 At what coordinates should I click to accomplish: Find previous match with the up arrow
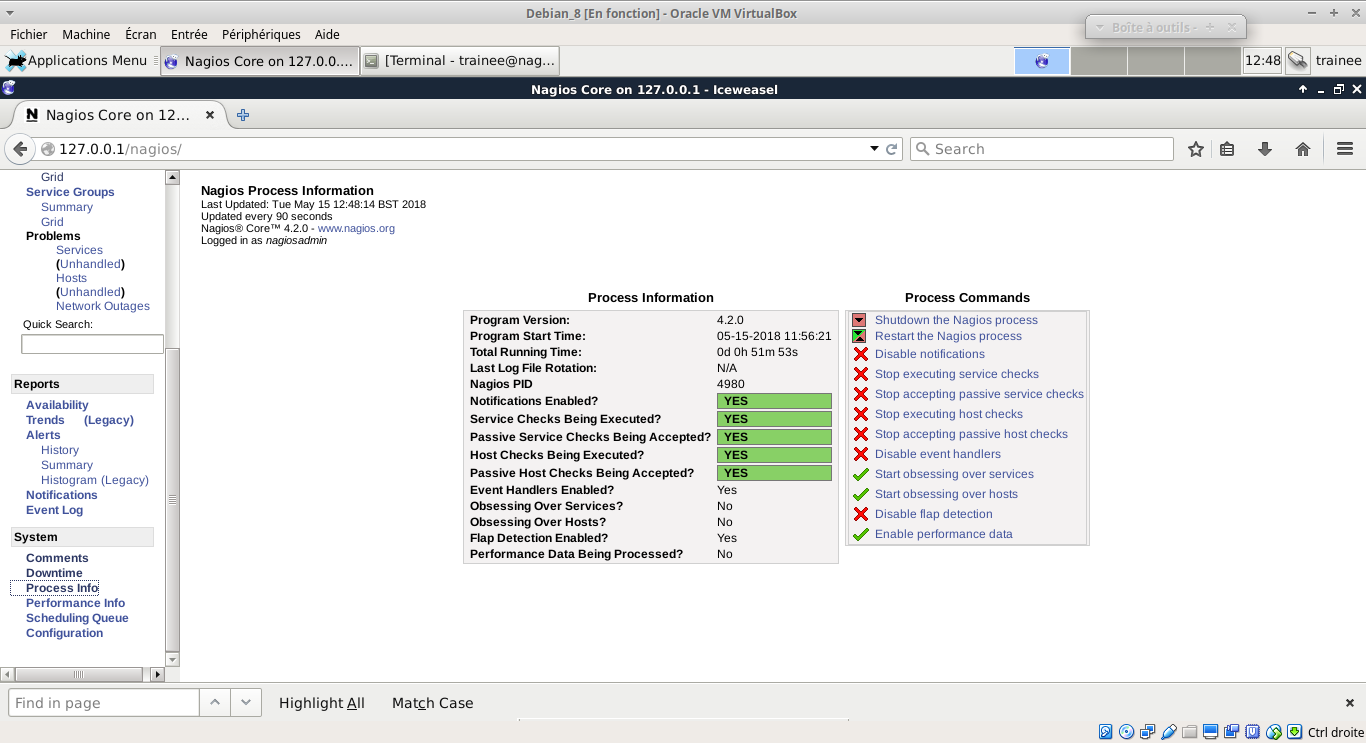pyautogui.click(x=214, y=703)
